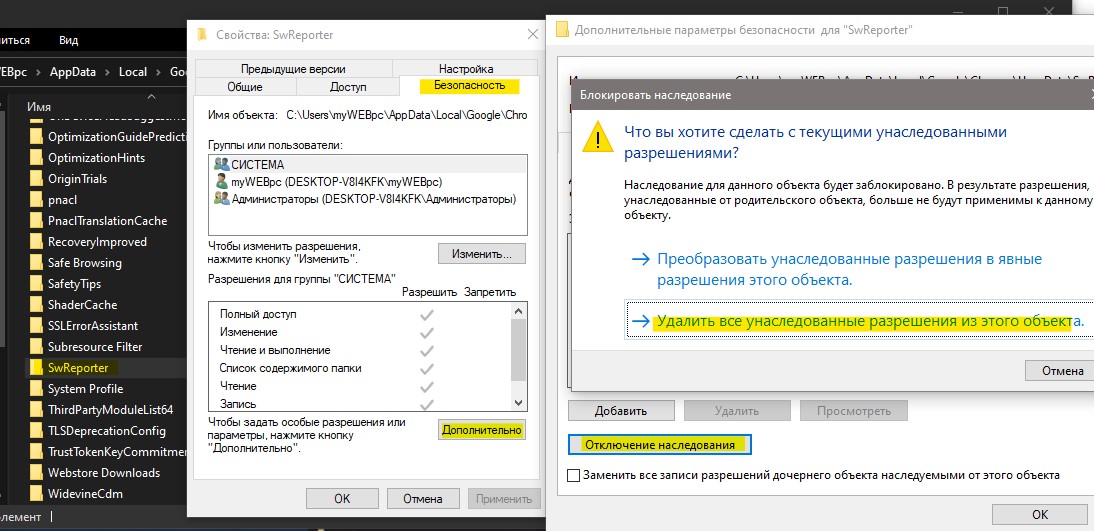Click the Дополнительно button
Image resolution: width=1094 pixels, height=531 pixels.
click(482, 430)
